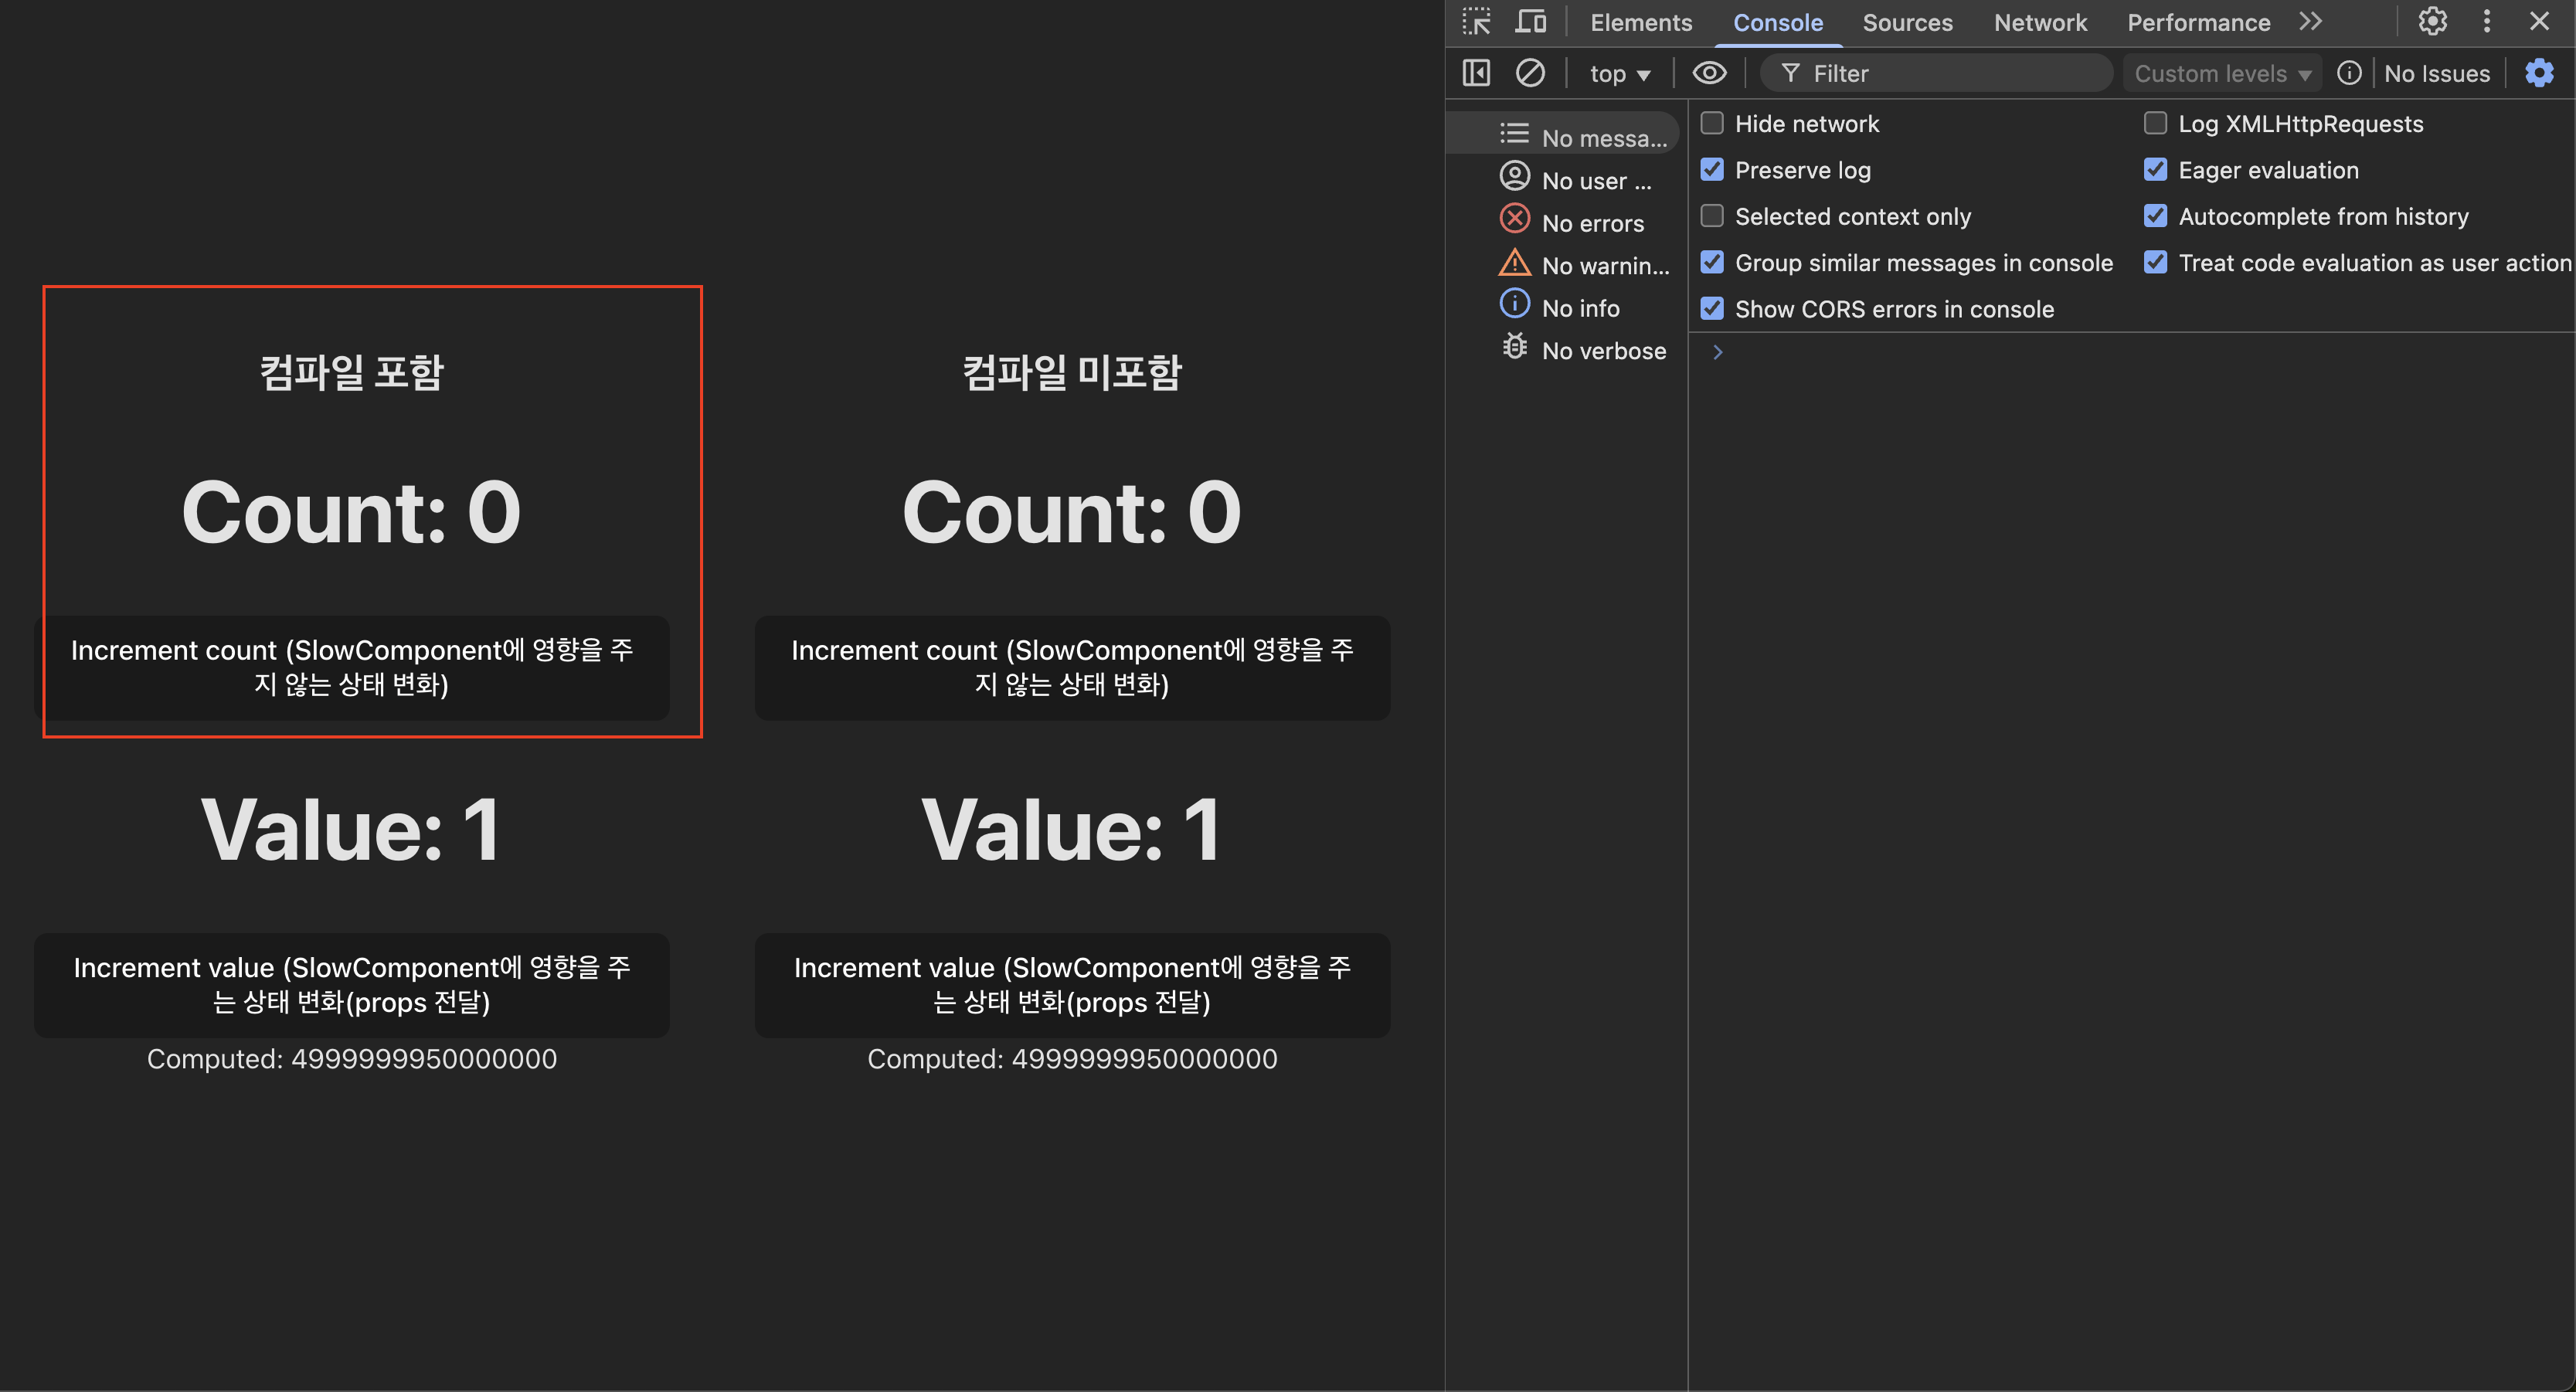
Task: Click the blue console settings gear
Action: point(2539,73)
